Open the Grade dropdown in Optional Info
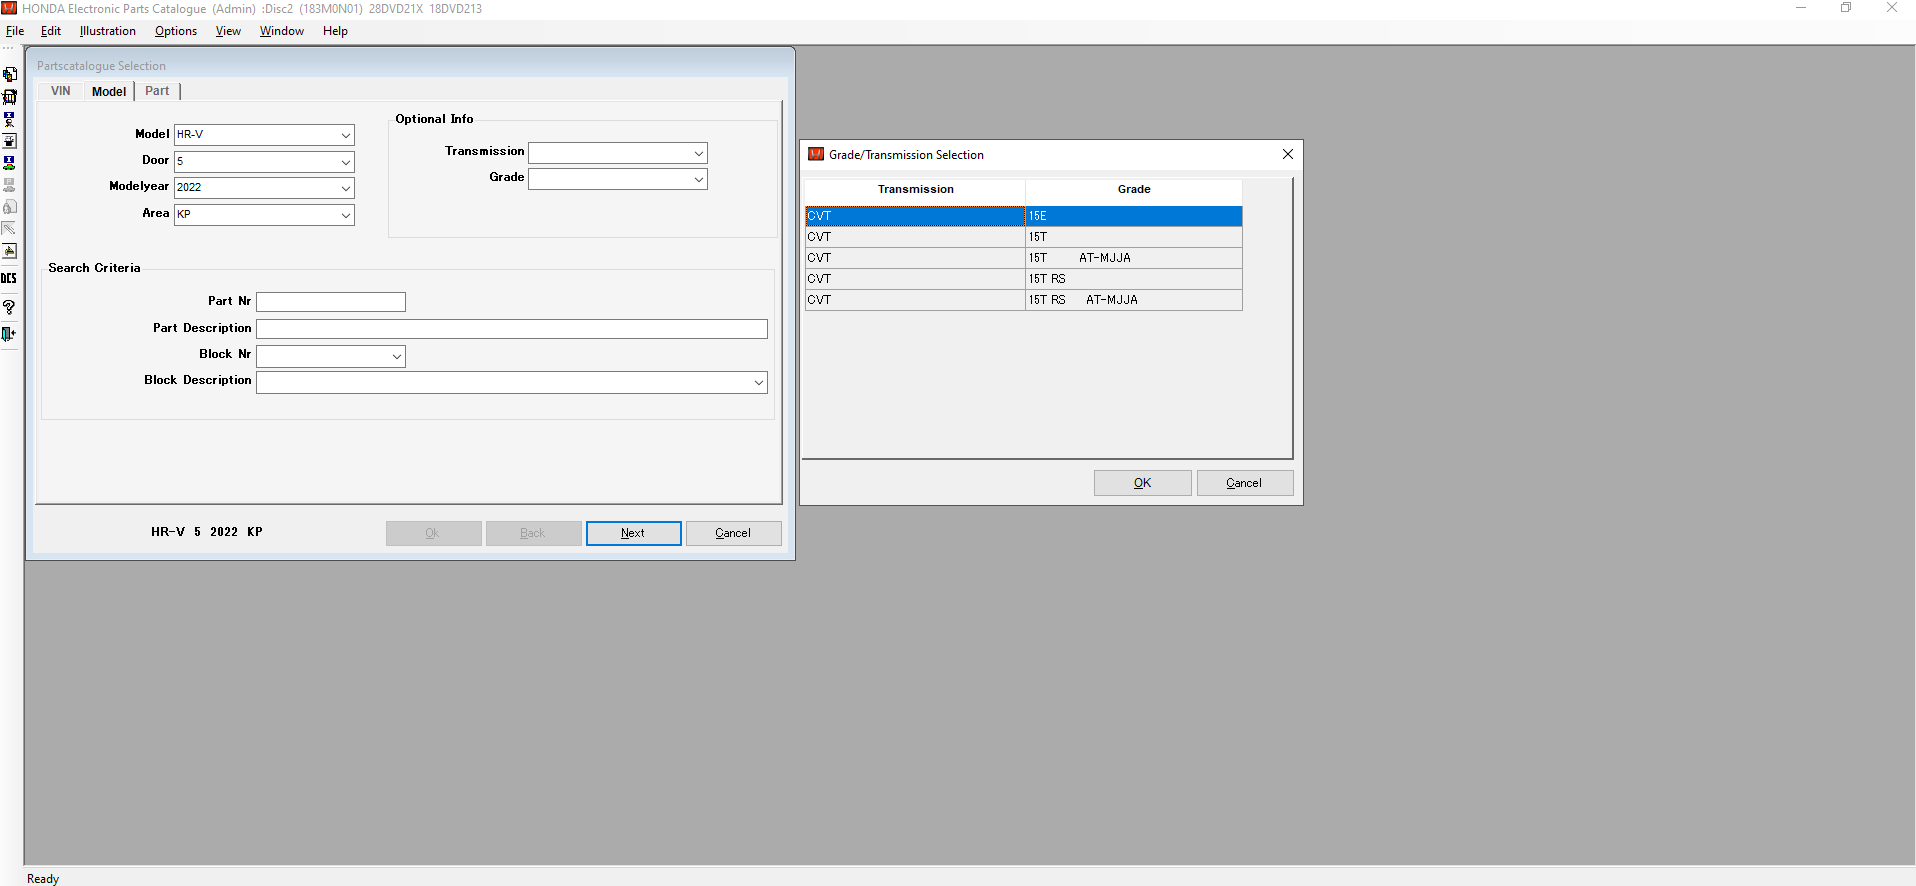The height and width of the screenshot is (886, 1916). tap(698, 179)
